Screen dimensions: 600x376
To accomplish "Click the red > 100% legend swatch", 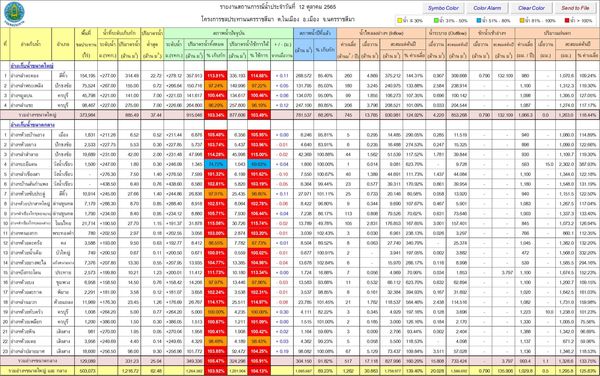I will (567, 20).
